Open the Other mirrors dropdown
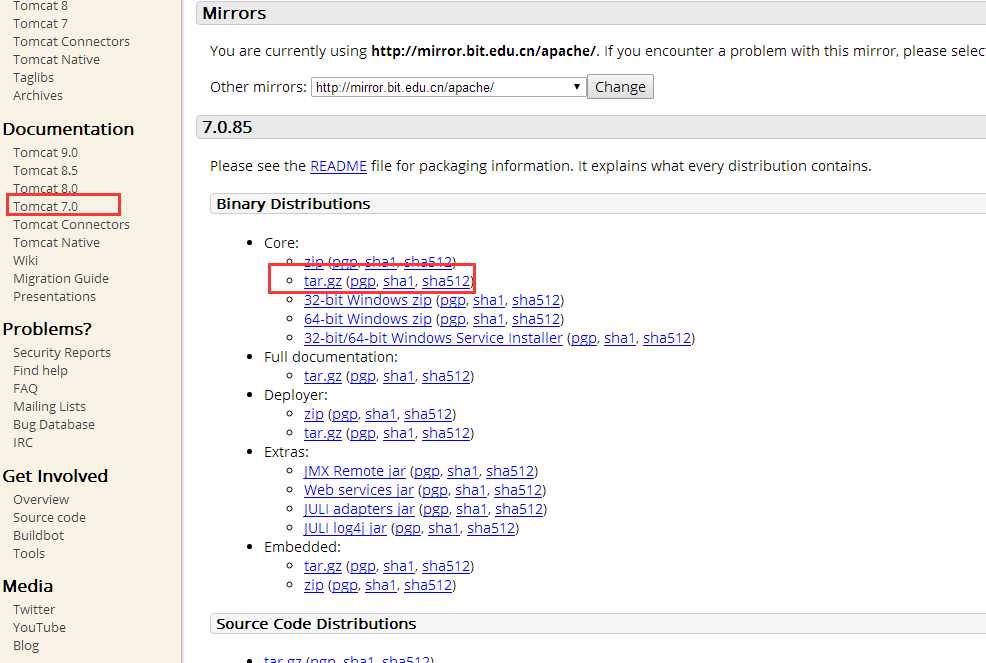 point(448,87)
